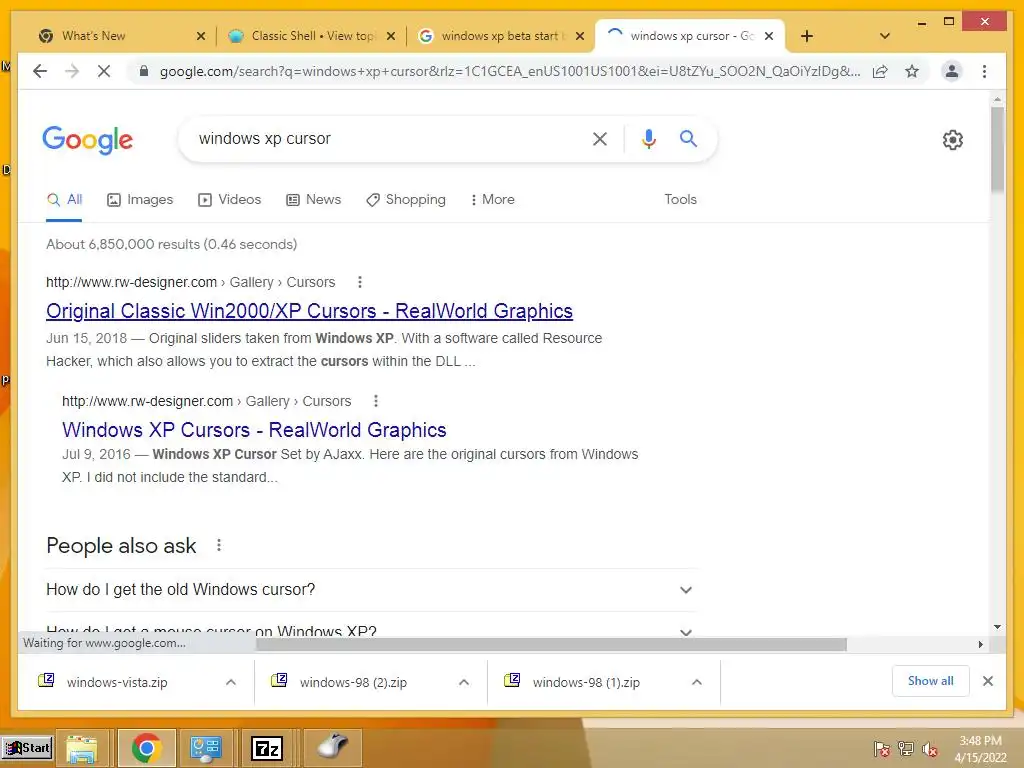This screenshot has width=1024, height=768.
Task: View site info via padlock icon
Action: [144, 71]
